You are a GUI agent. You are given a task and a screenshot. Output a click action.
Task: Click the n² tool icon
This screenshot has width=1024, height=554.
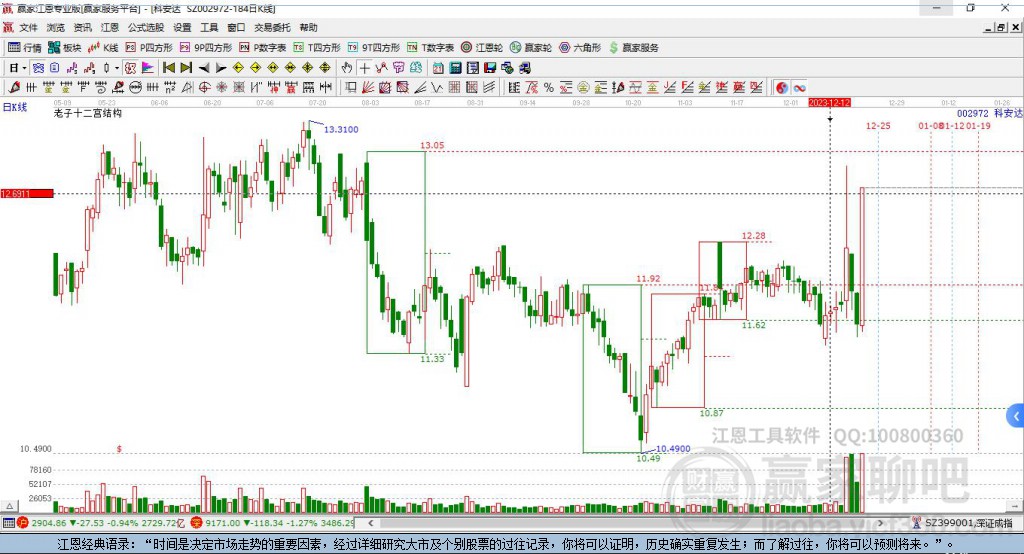point(170,88)
